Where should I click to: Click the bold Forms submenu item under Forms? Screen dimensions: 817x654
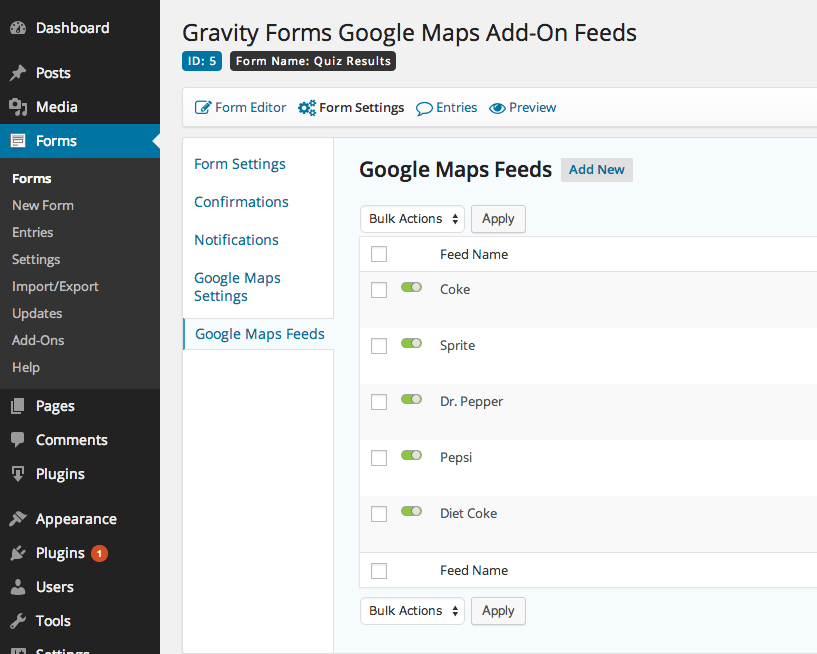[x=32, y=179]
